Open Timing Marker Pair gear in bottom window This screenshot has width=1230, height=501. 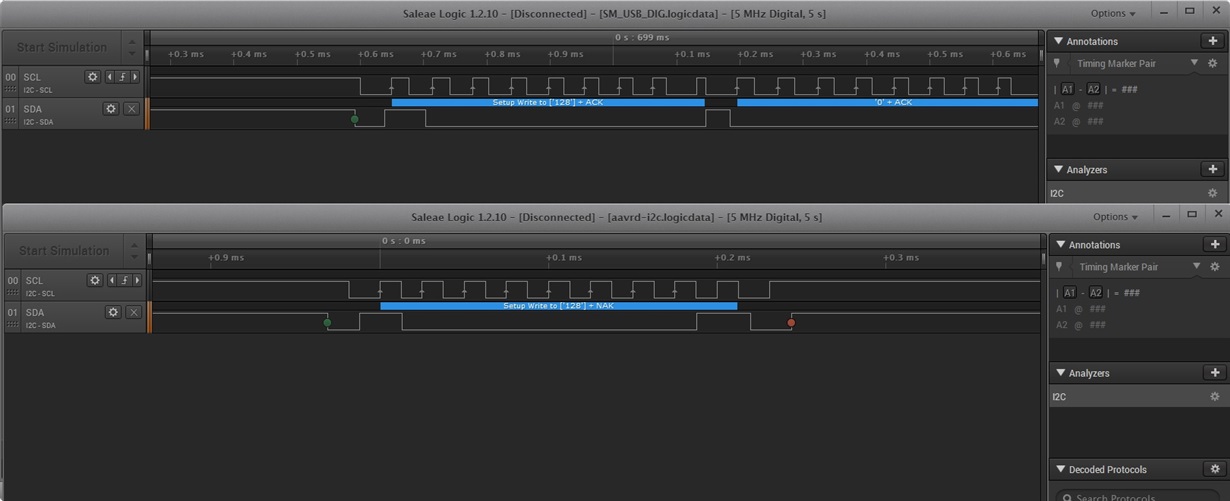(x=1214, y=267)
